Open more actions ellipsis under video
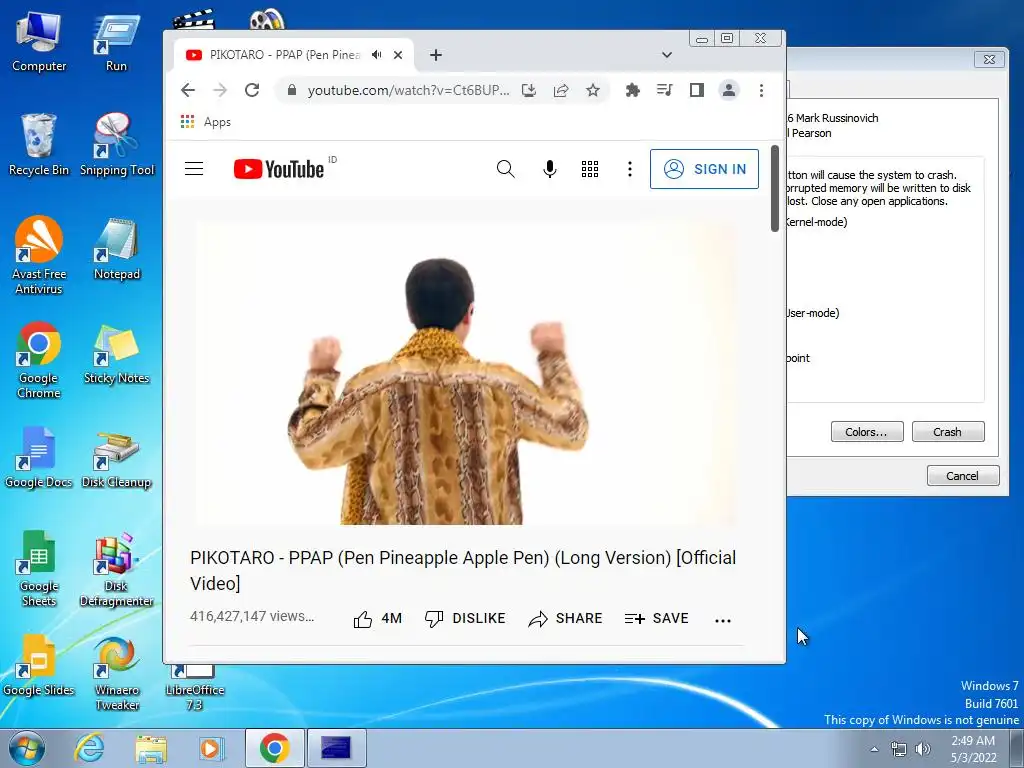The height and width of the screenshot is (768, 1024). (723, 620)
